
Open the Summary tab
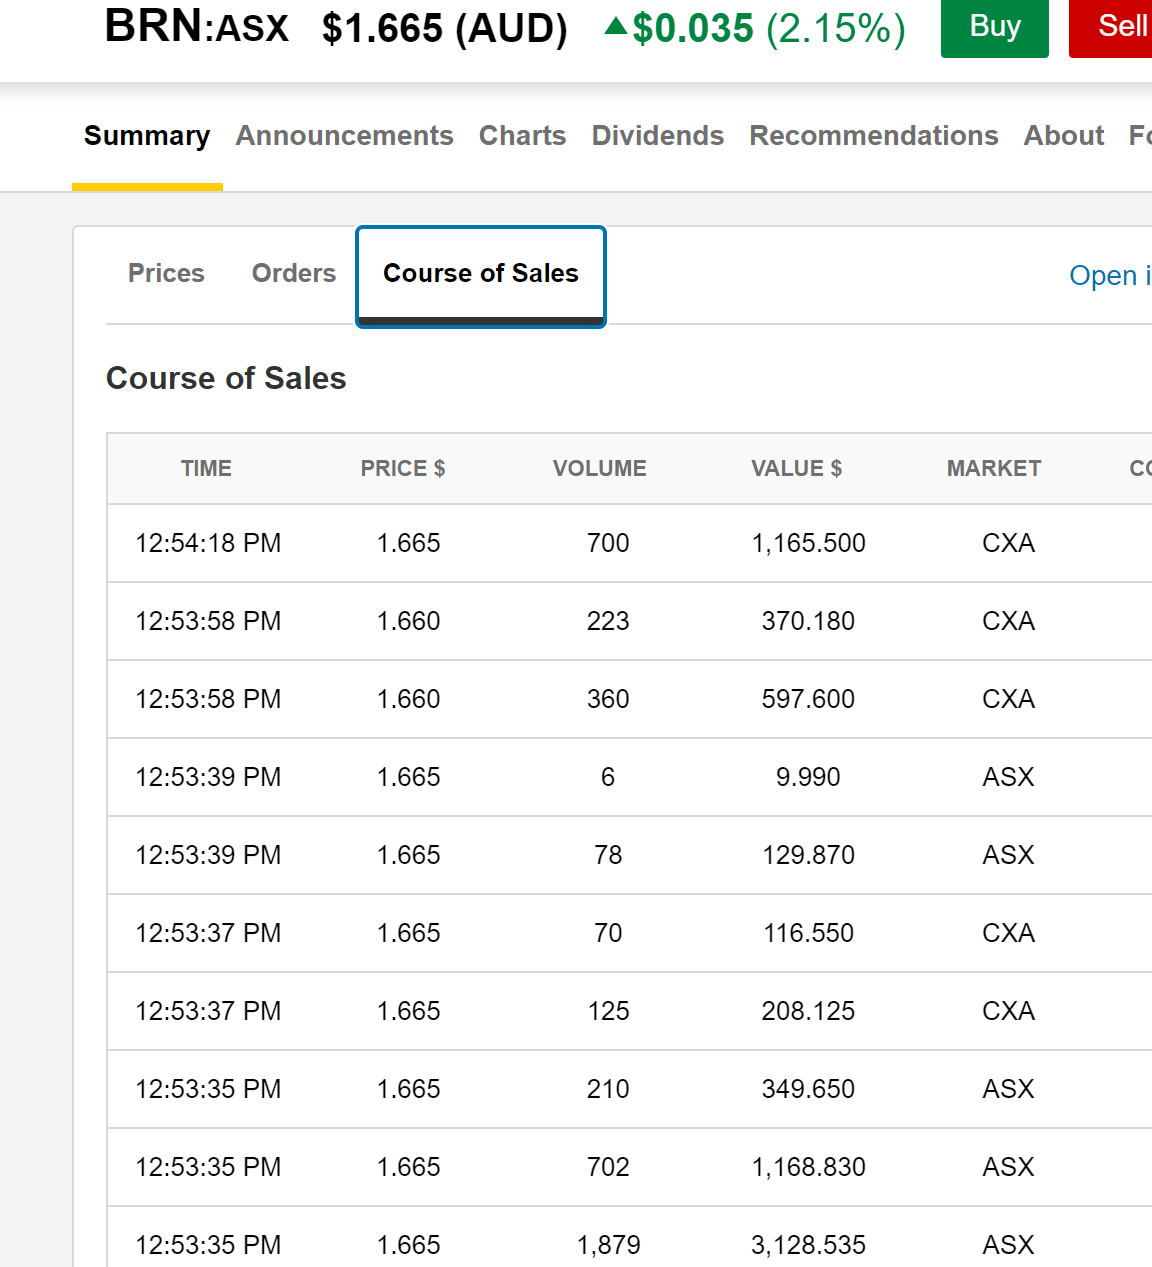(147, 136)
